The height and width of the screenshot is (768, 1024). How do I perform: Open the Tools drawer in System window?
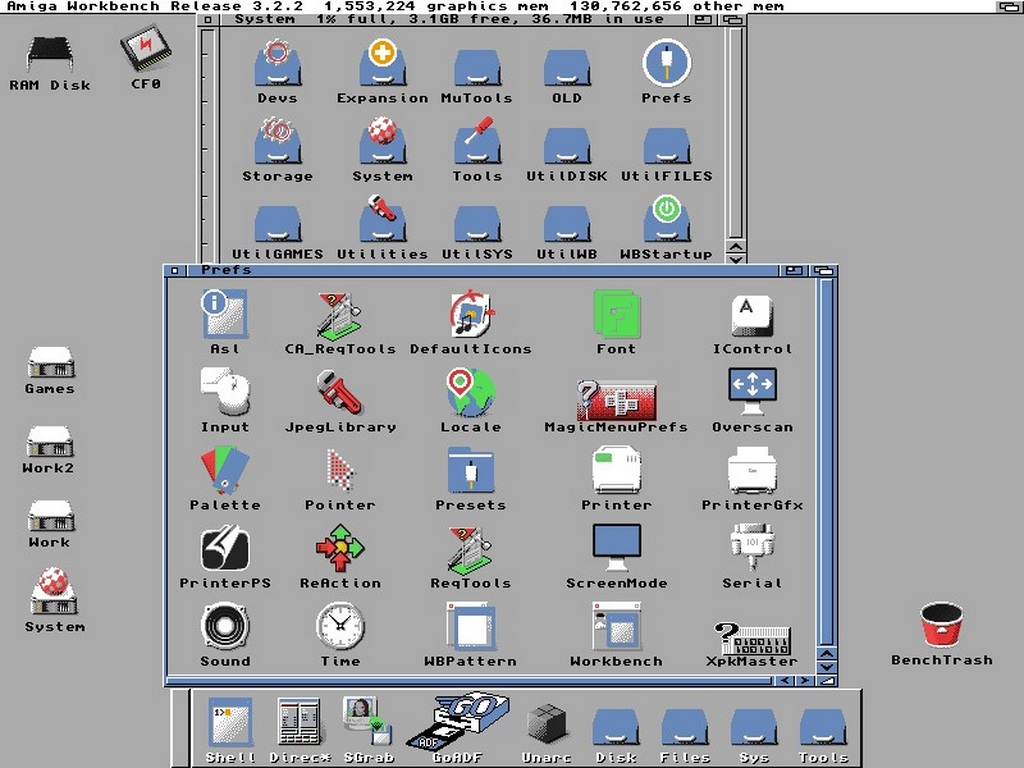point(478,140)
